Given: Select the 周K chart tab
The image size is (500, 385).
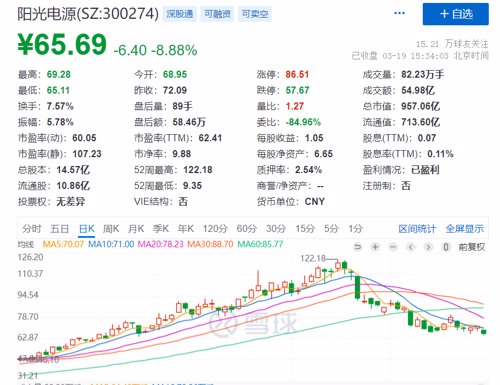Looking at the screenshot, I should tap(111, 229).
